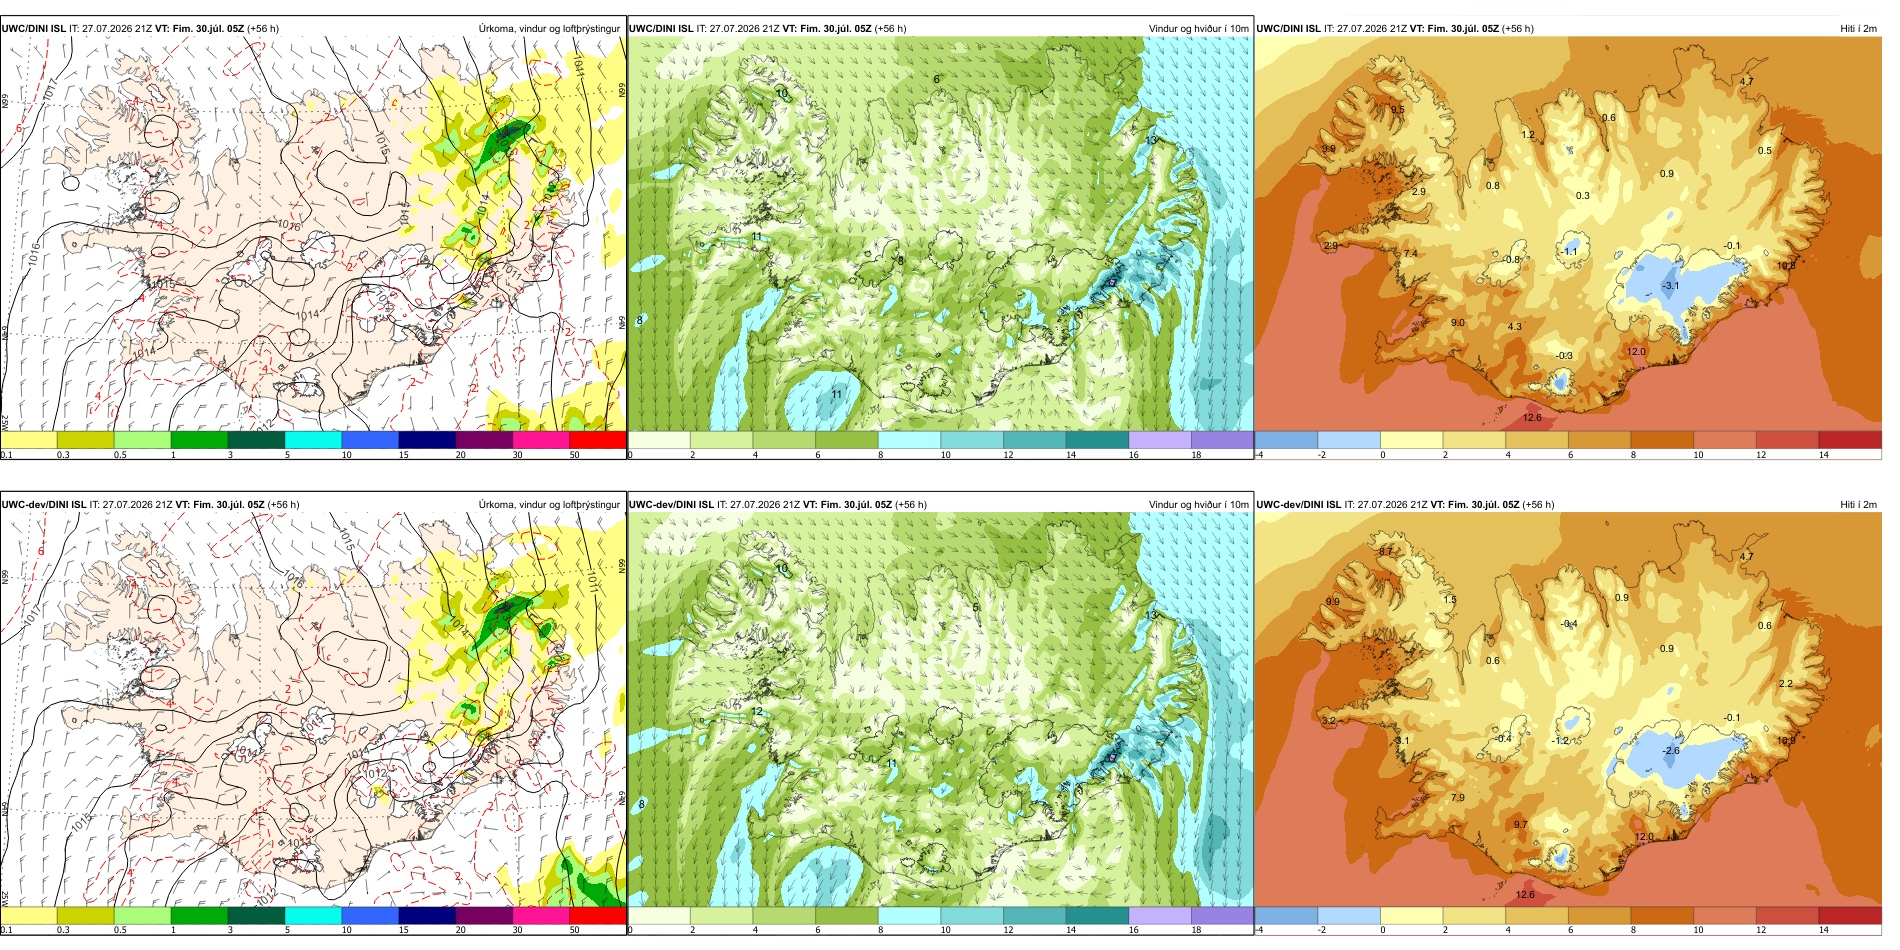Click wind speed value 12 in UWC-dev wind map
This screenshot has height=950, width=1900.
[x=757, y=712]
